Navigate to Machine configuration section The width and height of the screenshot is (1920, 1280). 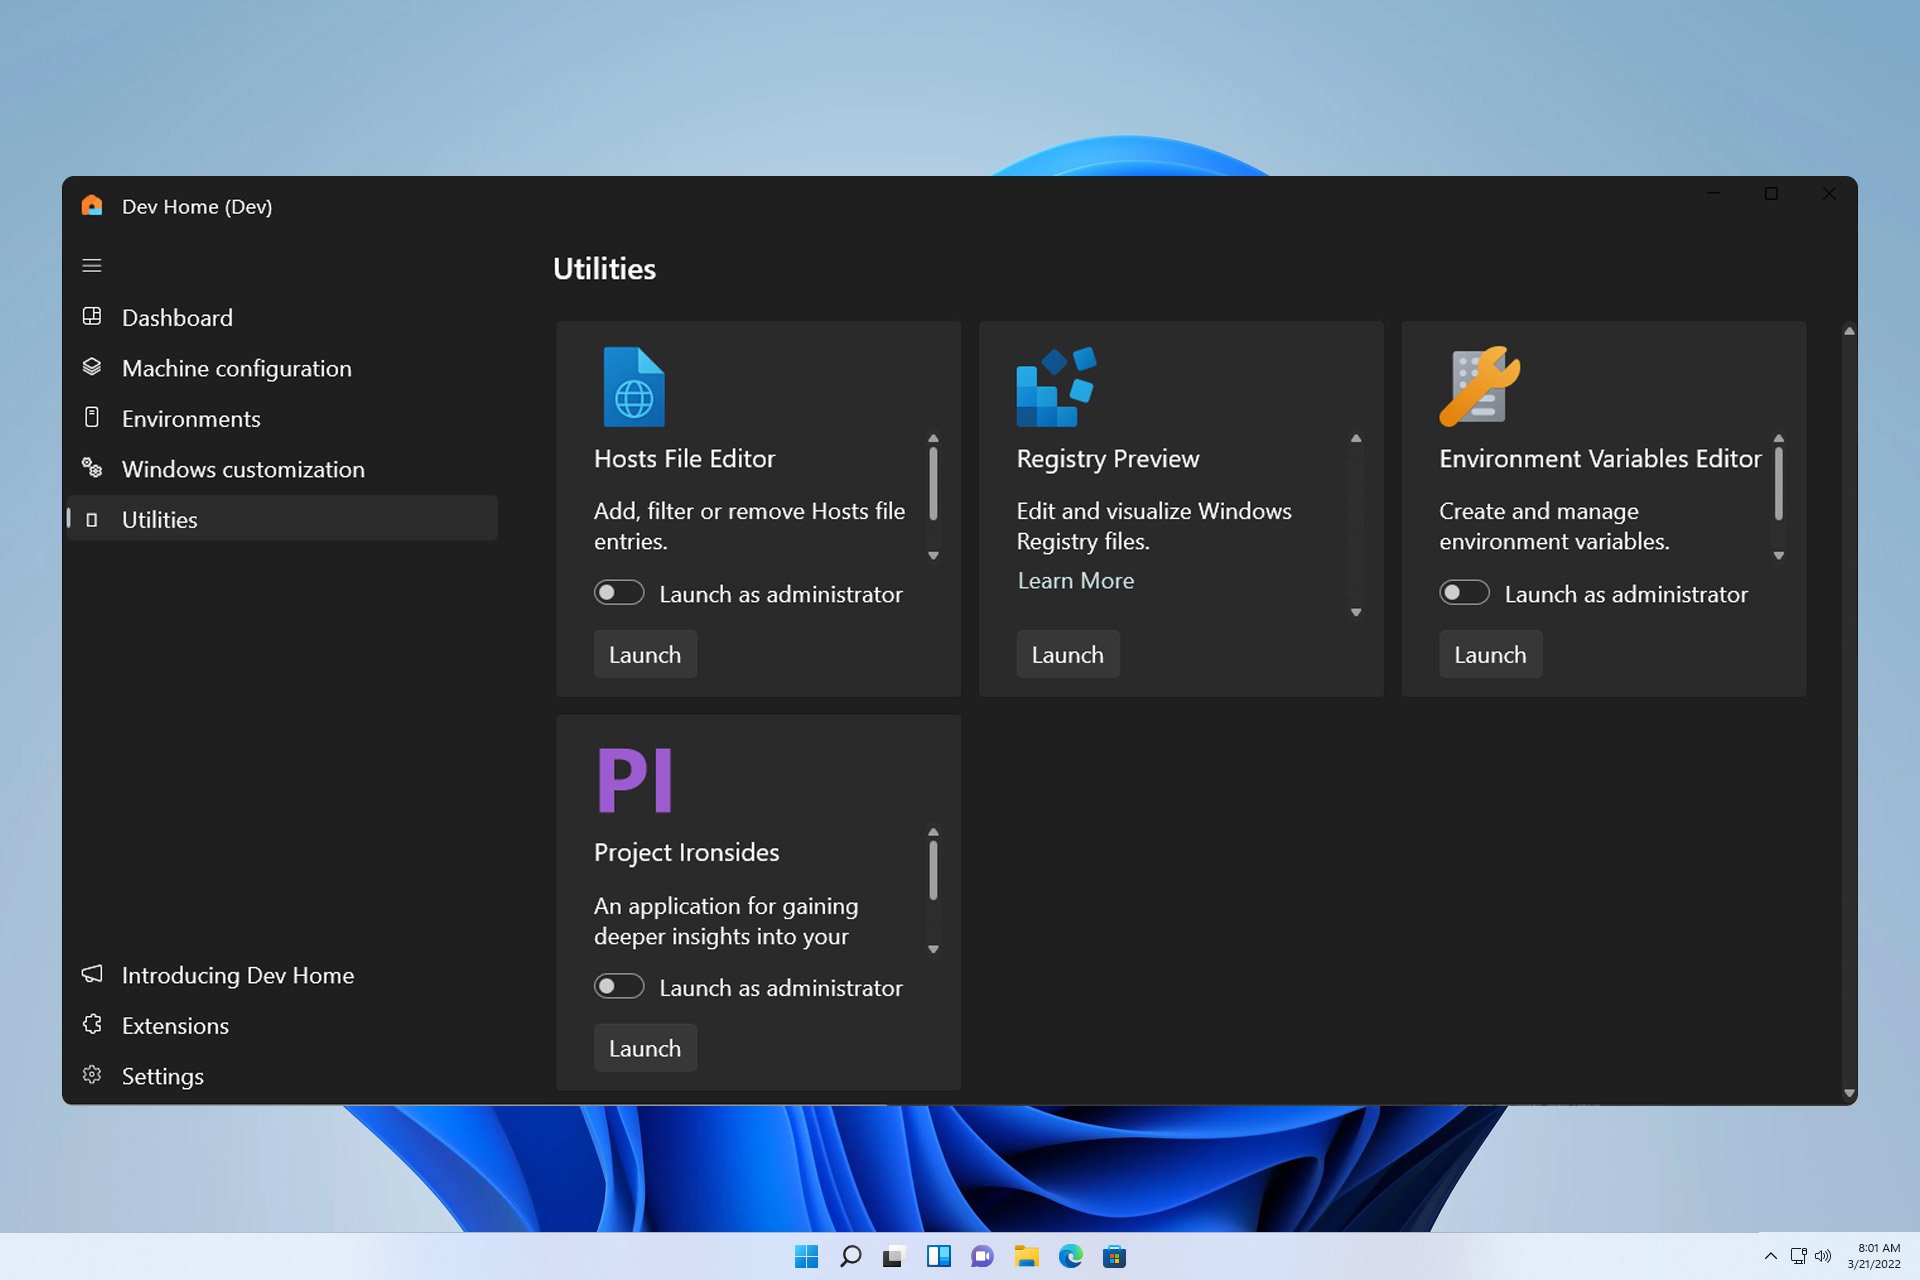click(x=236, y=367)
